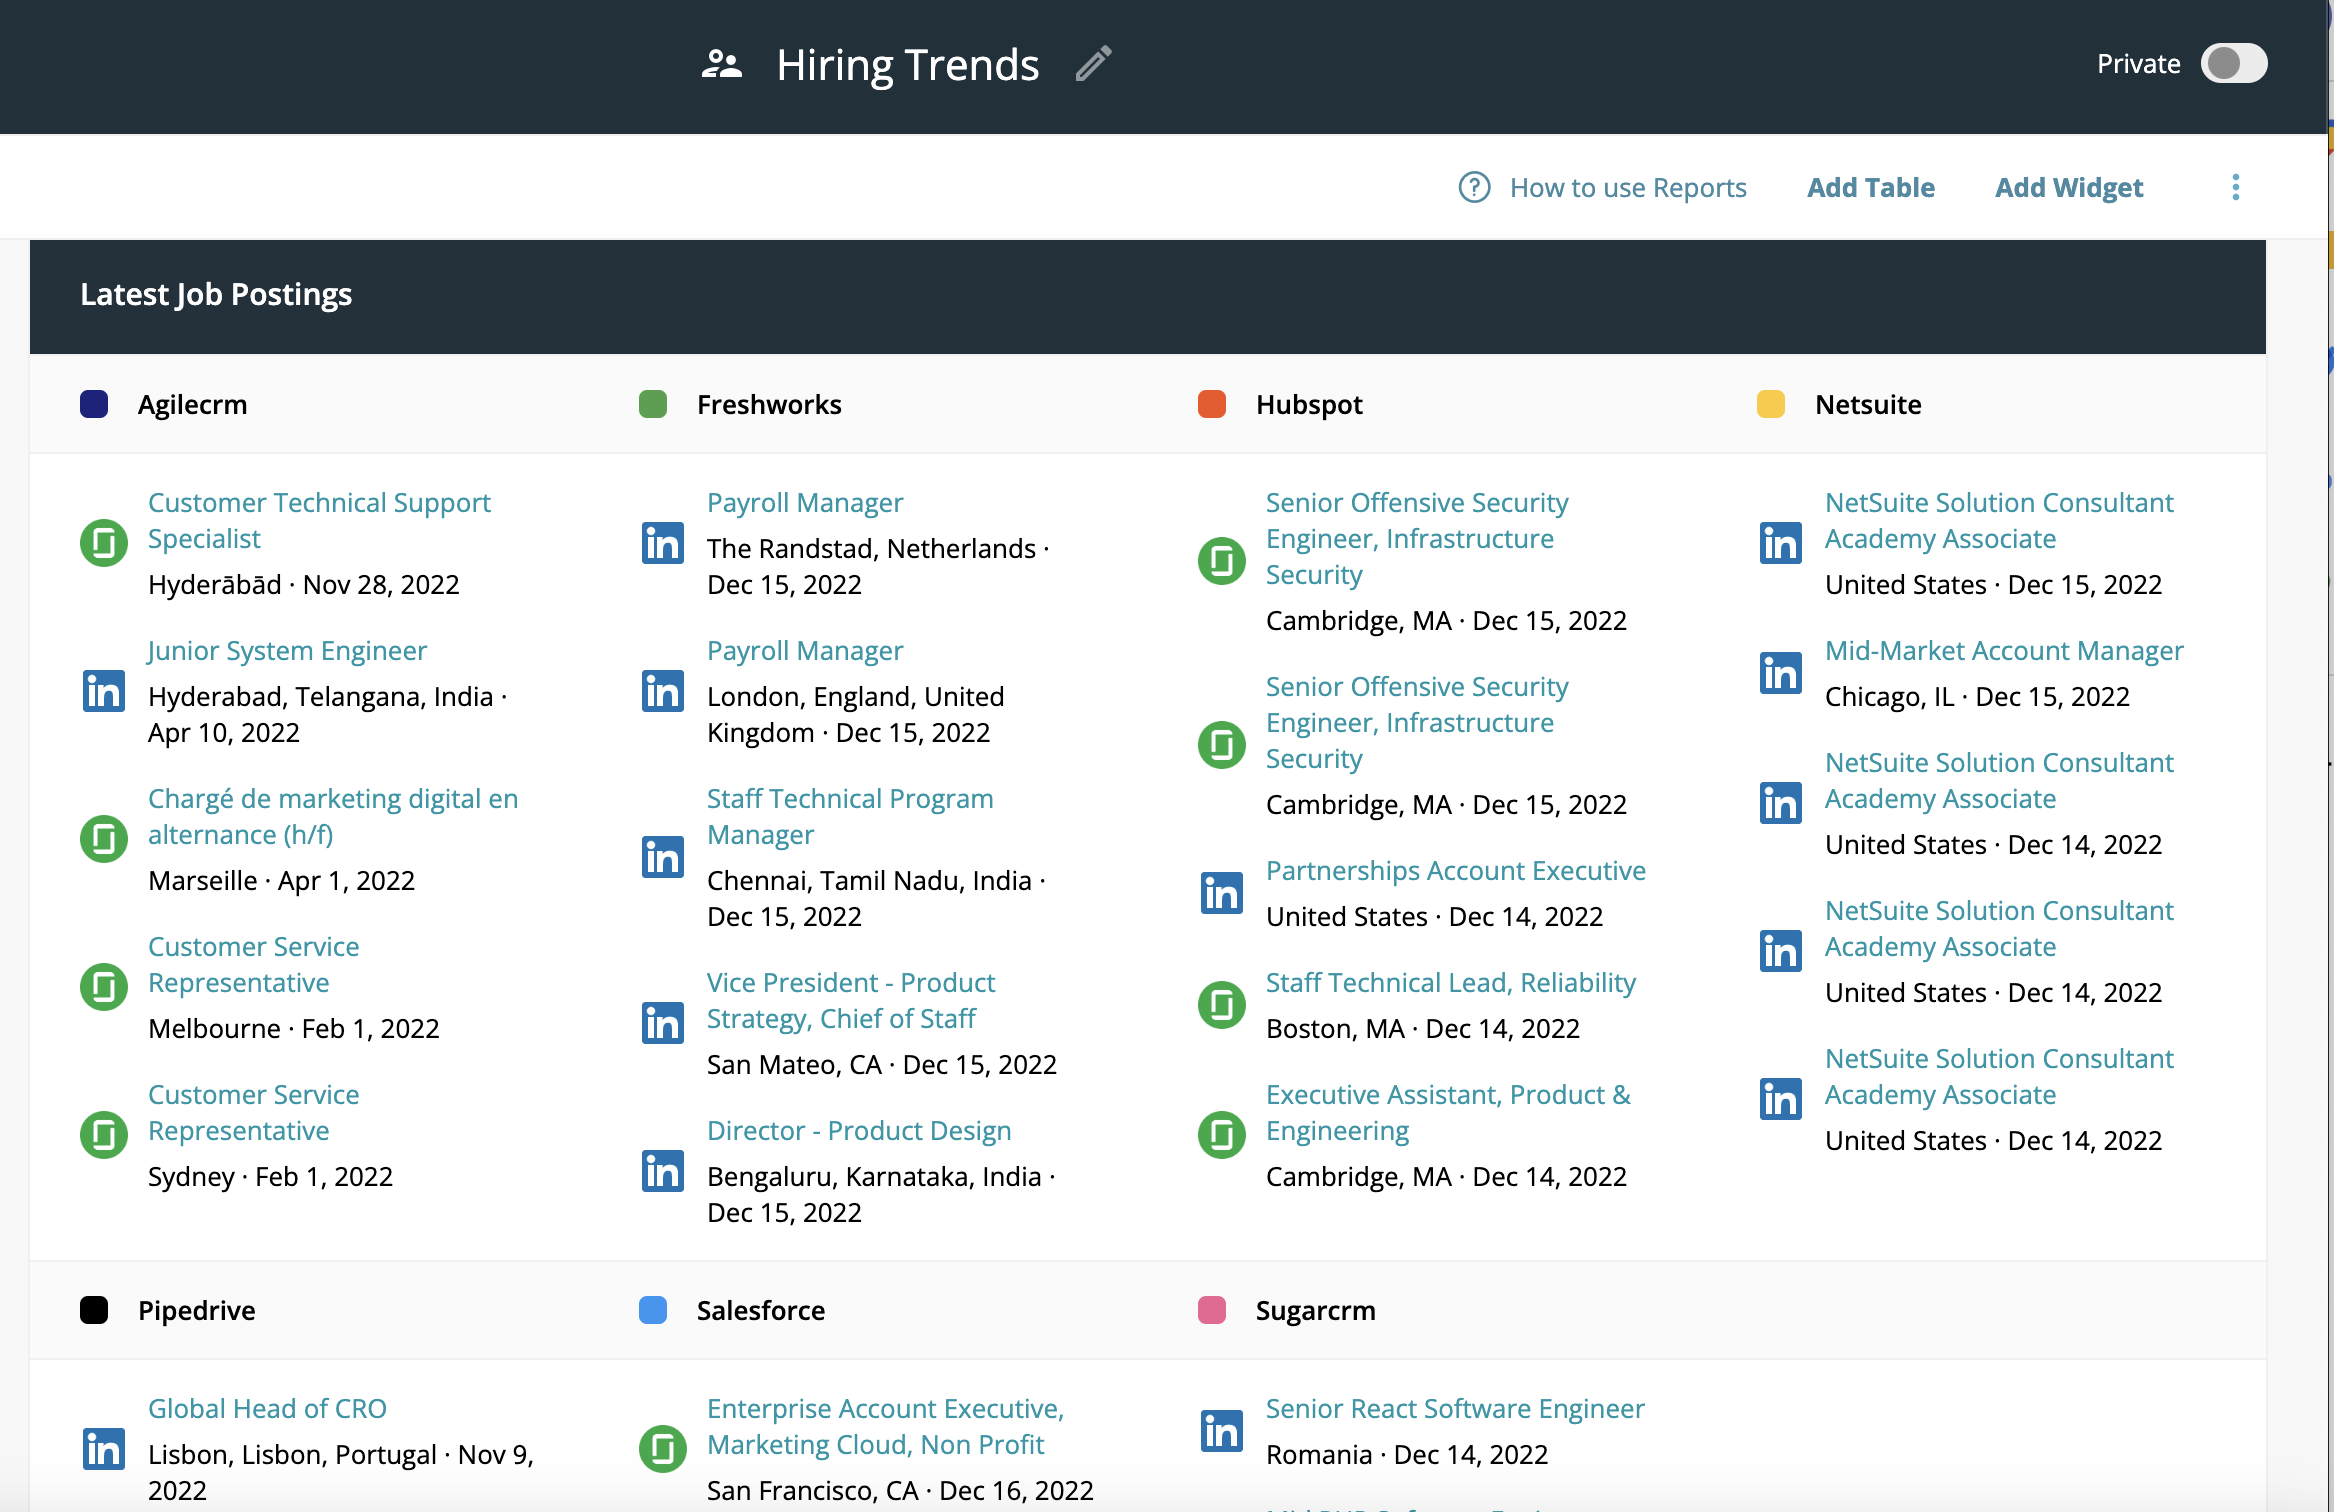Toggle the Private switch
The image size is (2334, 1512).
point(2233,63)
